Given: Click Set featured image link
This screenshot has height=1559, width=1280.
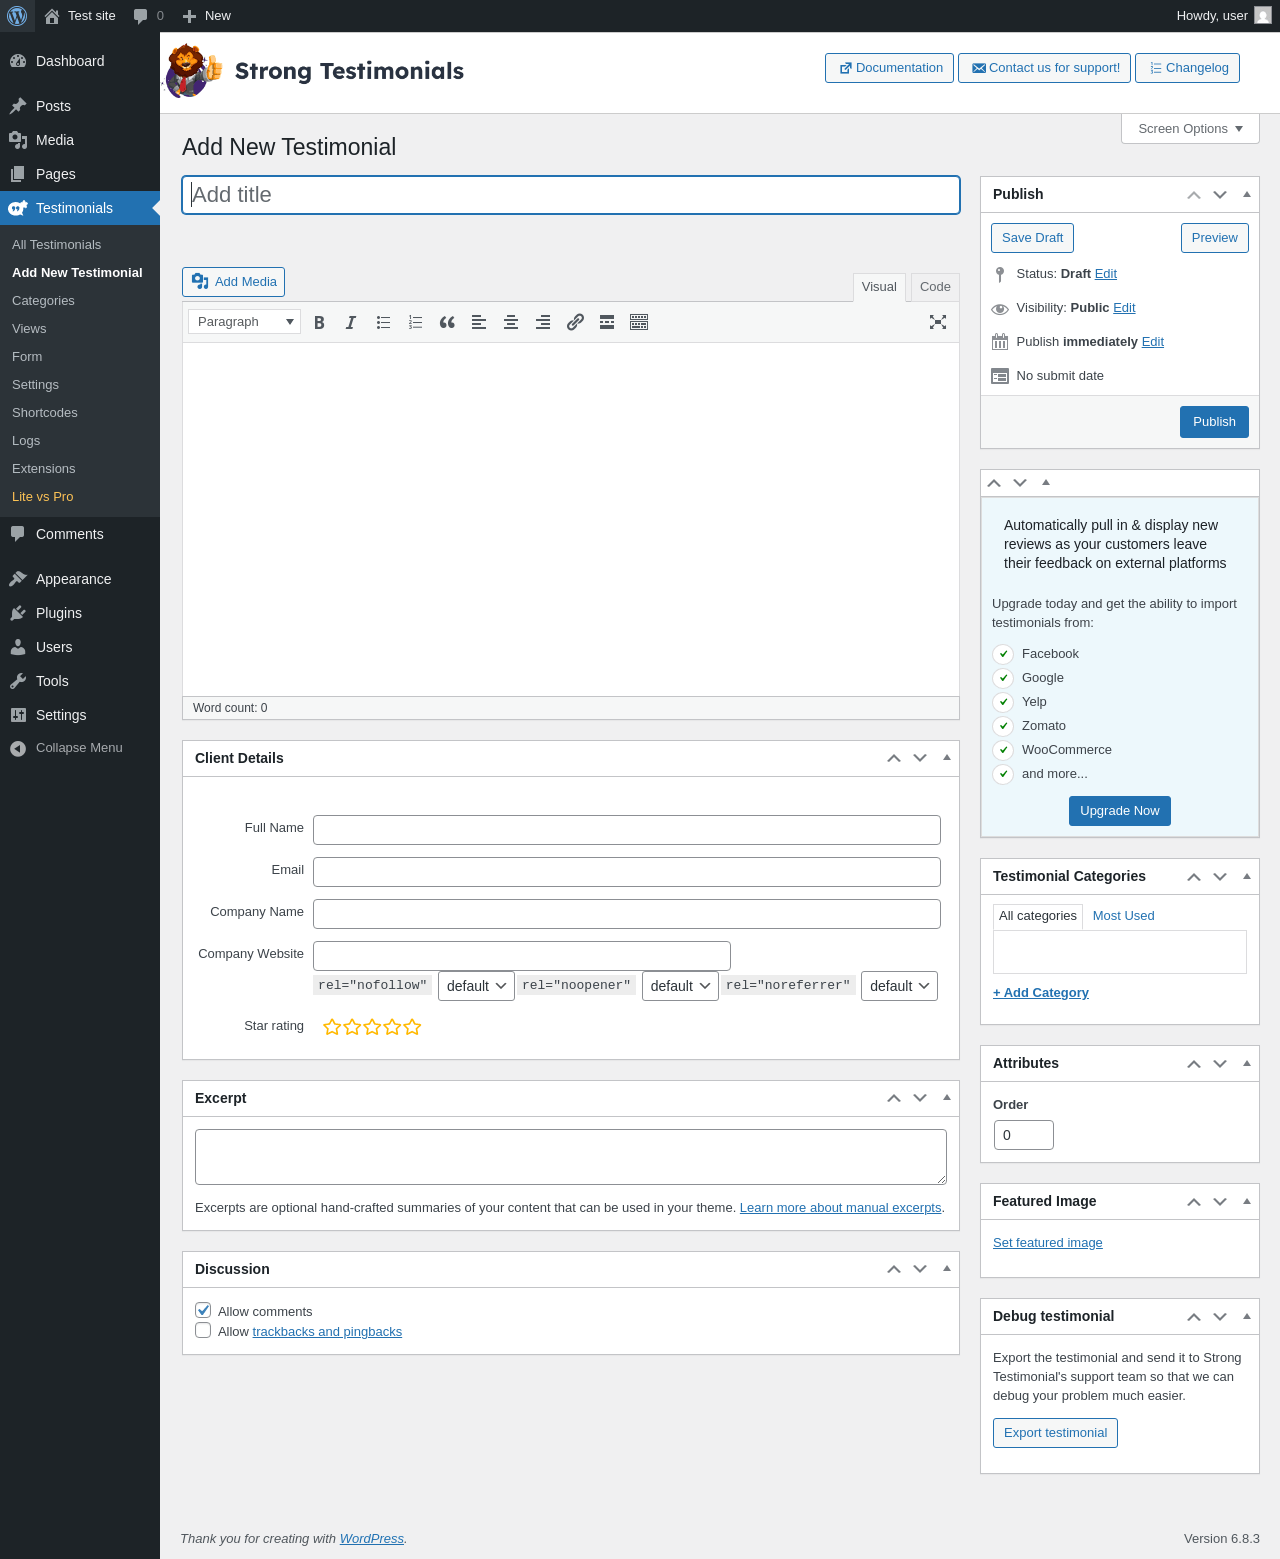Looking at the screenshot, I should point(1047,1243).
